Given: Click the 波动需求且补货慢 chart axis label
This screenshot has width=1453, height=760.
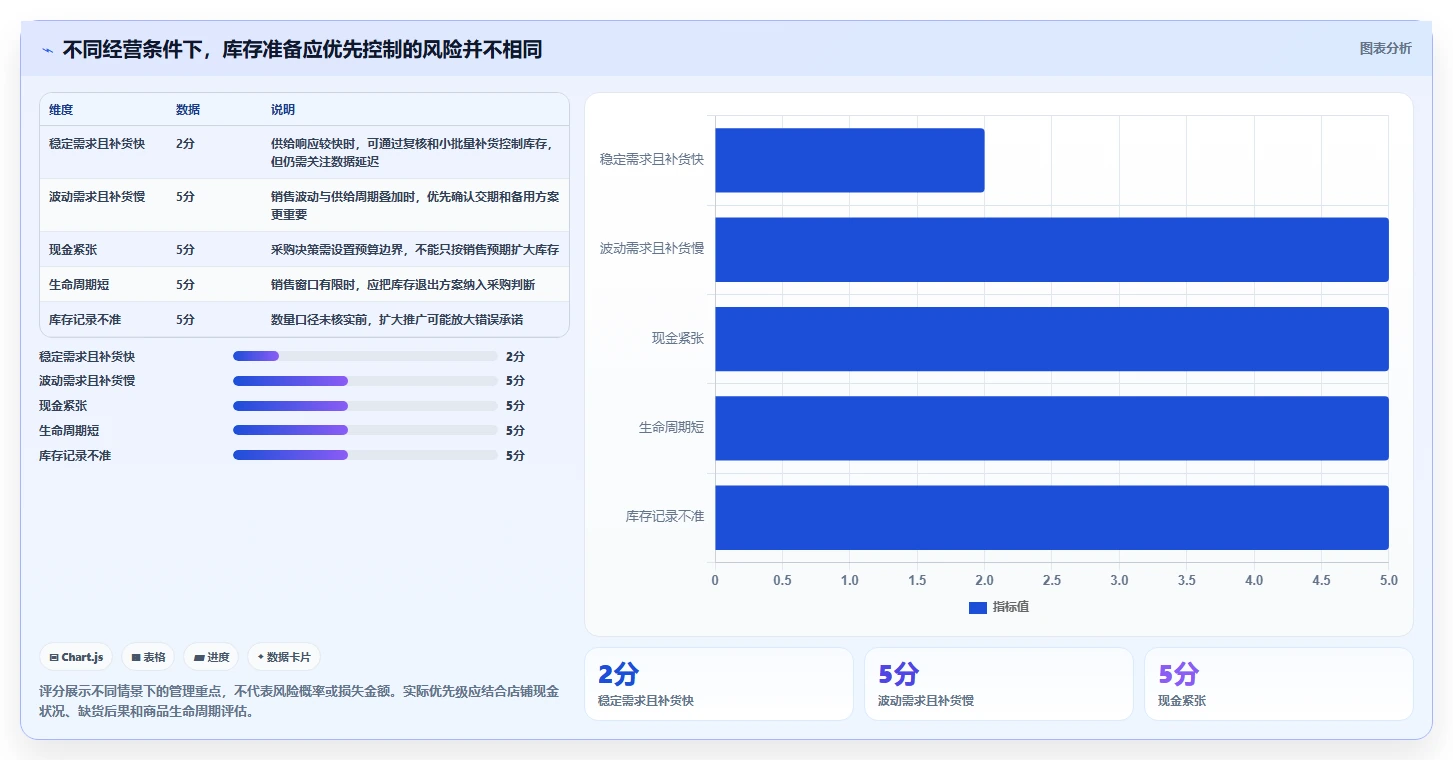Looking at the screenshot, I should coord(652,248).
